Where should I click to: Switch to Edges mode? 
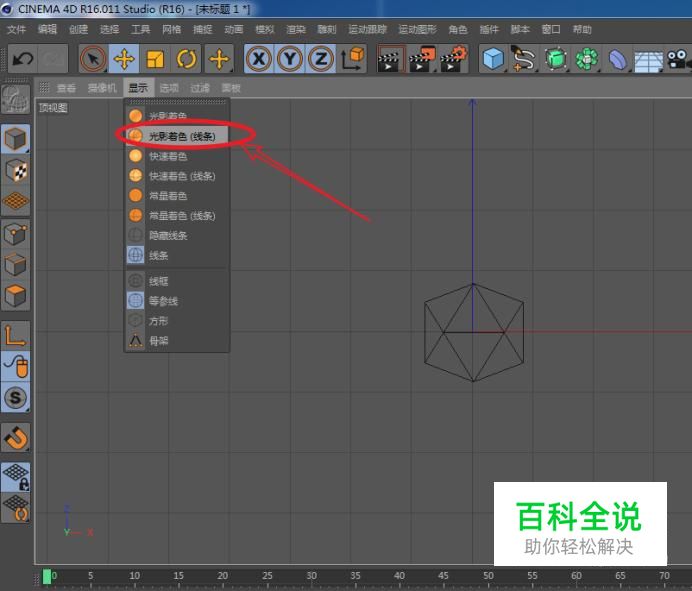click(15, 265)
